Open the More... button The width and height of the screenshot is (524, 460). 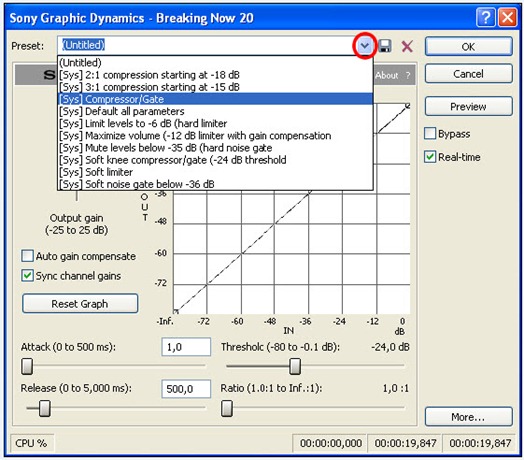(468, 417)
